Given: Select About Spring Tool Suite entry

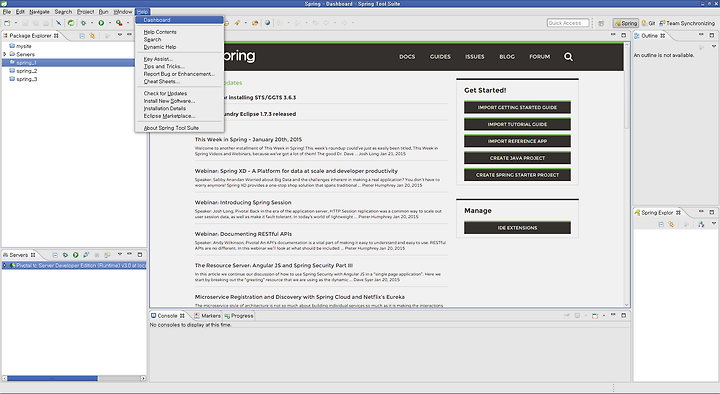Looking at the screenshot, I should point(179,128).
